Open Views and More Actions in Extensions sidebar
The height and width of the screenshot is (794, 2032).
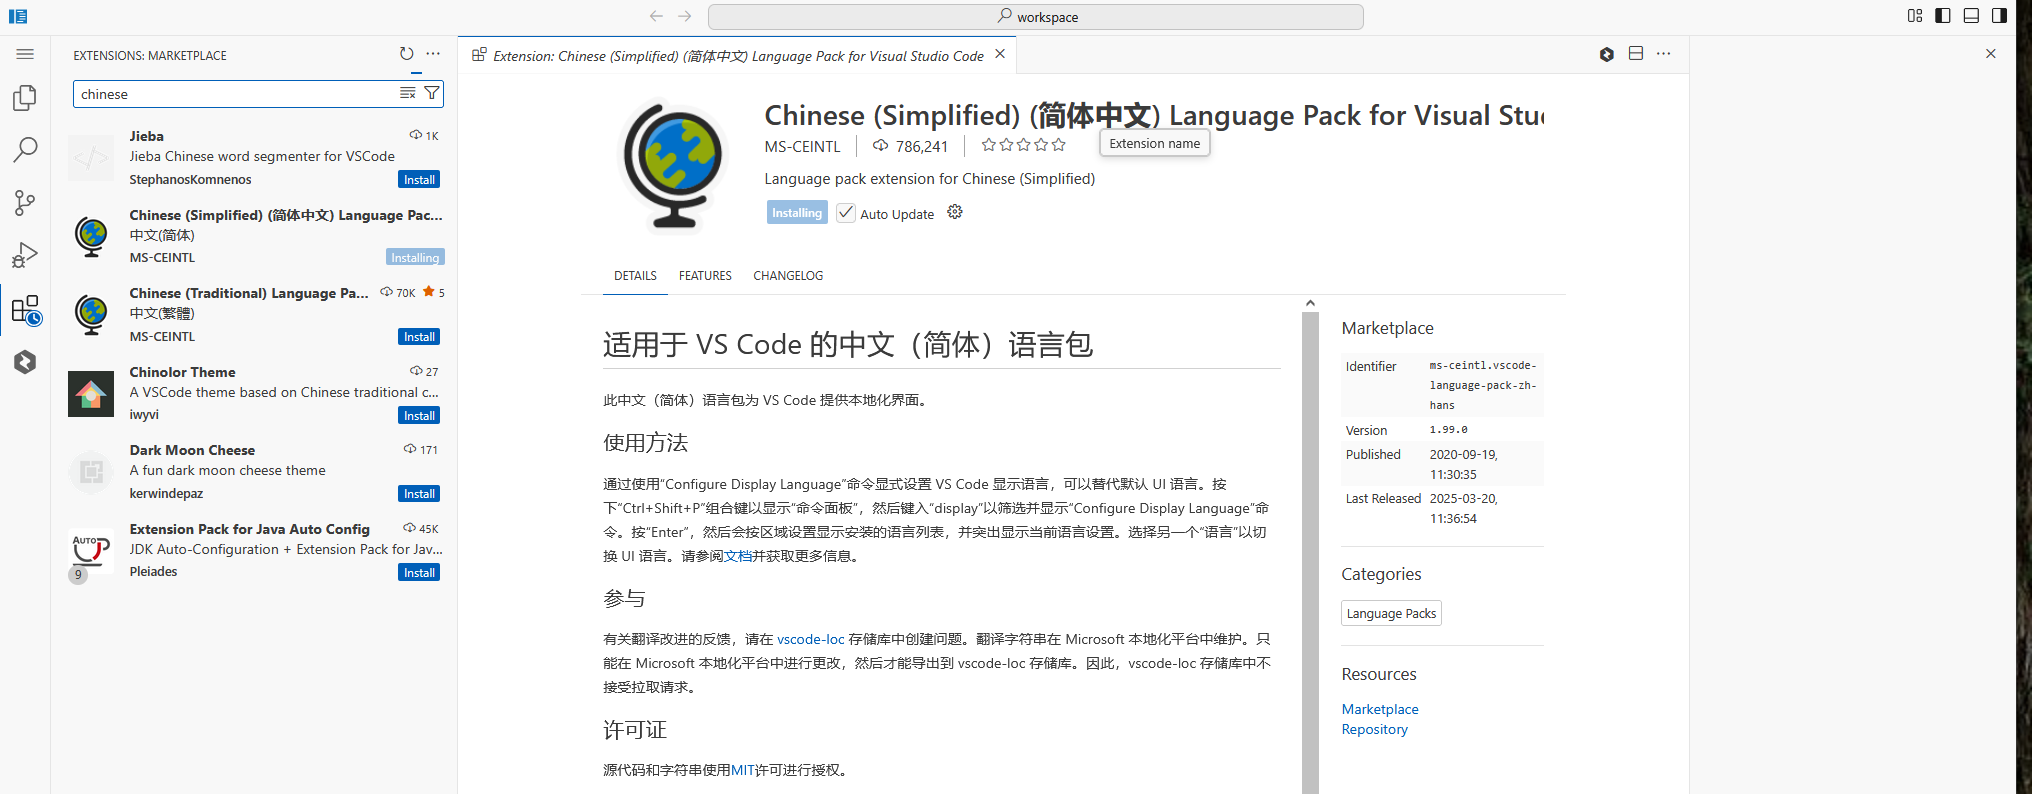[433, 54]
